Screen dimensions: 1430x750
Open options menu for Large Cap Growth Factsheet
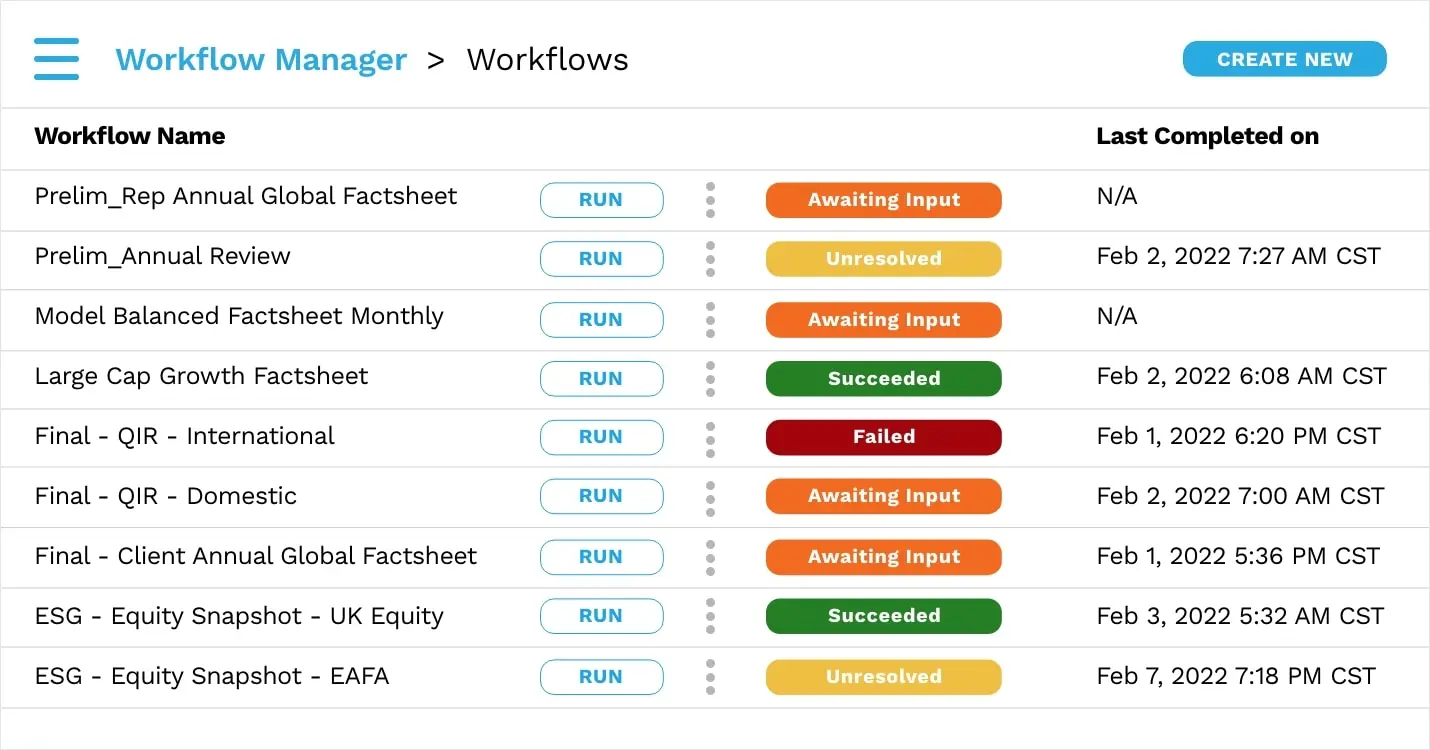click(710, 379)
